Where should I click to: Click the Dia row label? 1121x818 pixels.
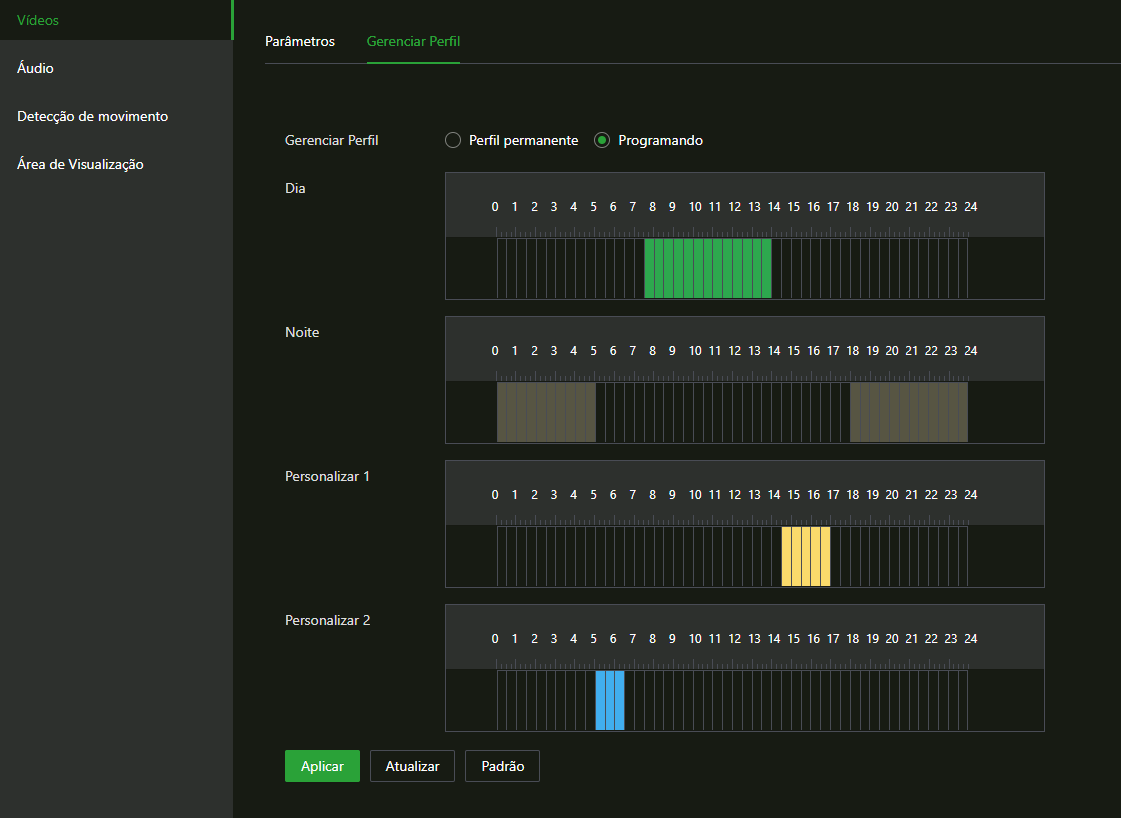[295, 188]
